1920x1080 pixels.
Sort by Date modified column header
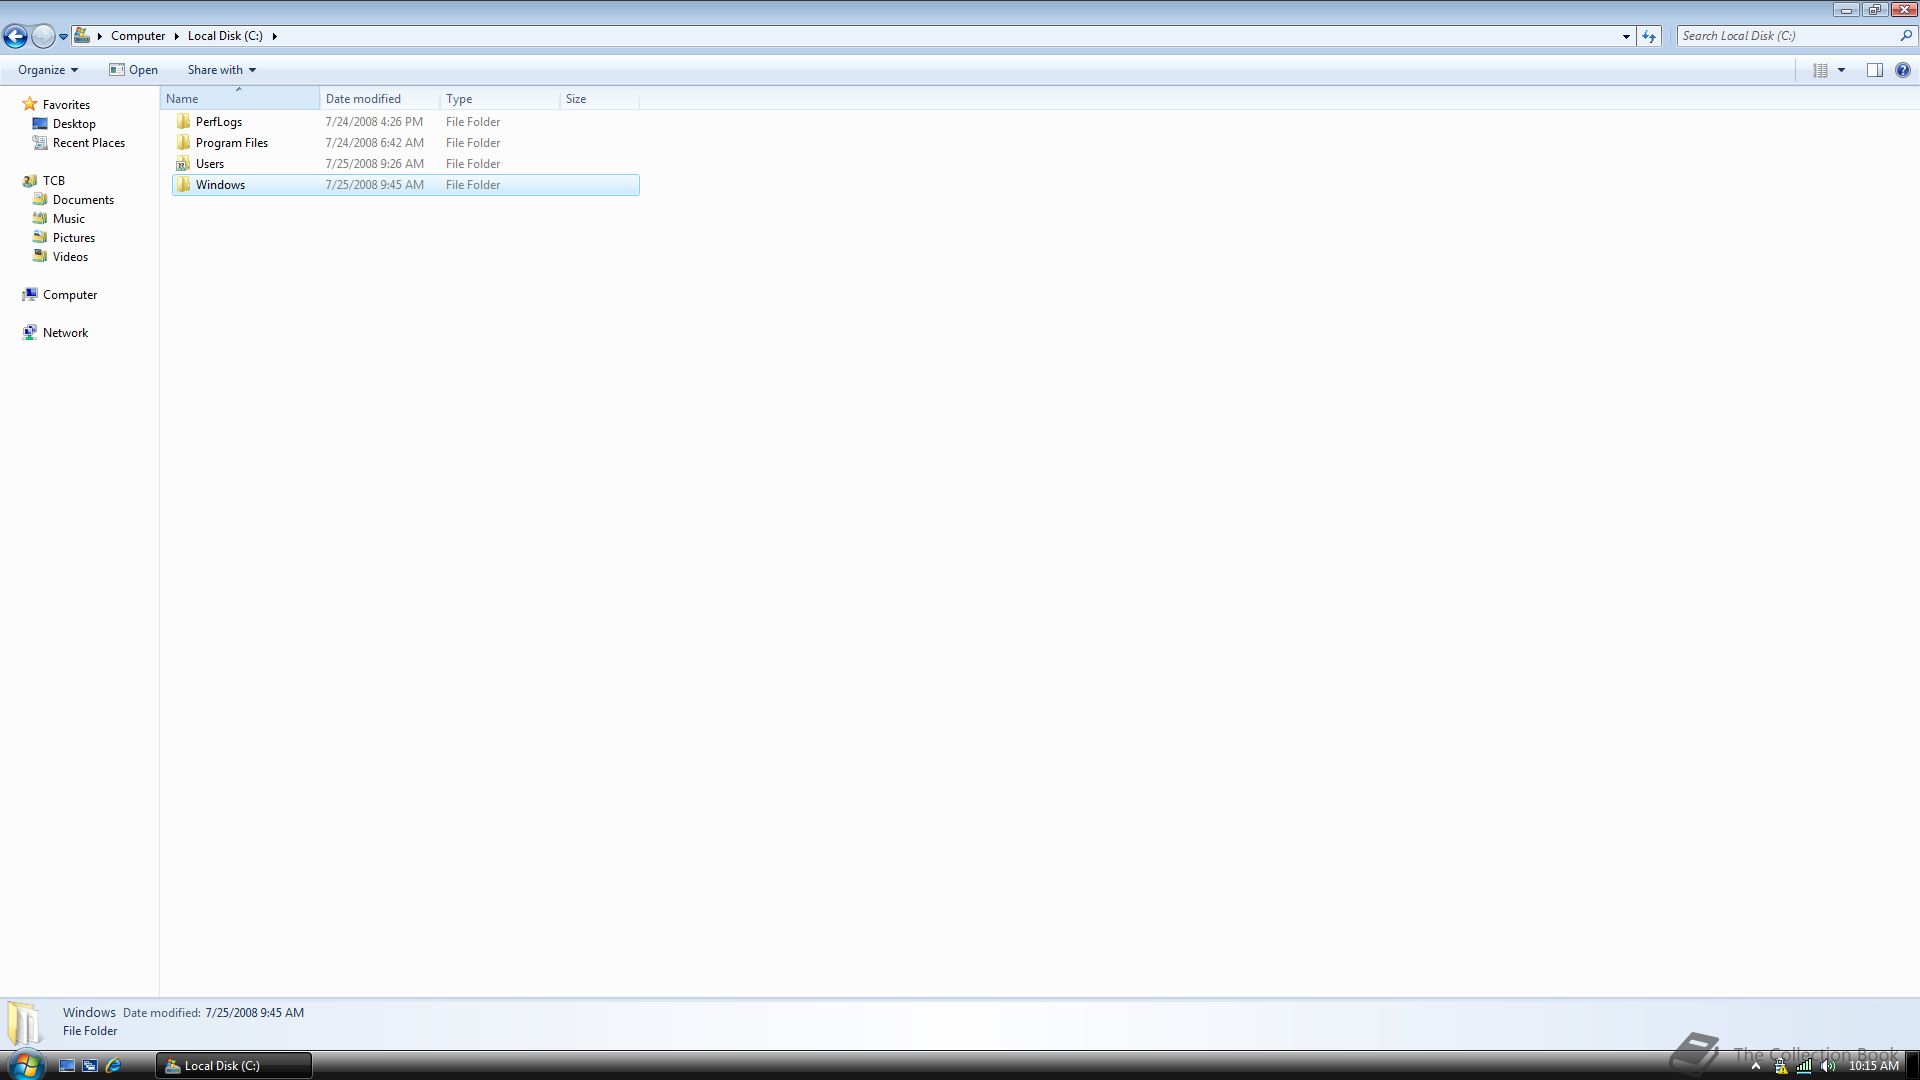pyautogui.click(x=380, y=99)
